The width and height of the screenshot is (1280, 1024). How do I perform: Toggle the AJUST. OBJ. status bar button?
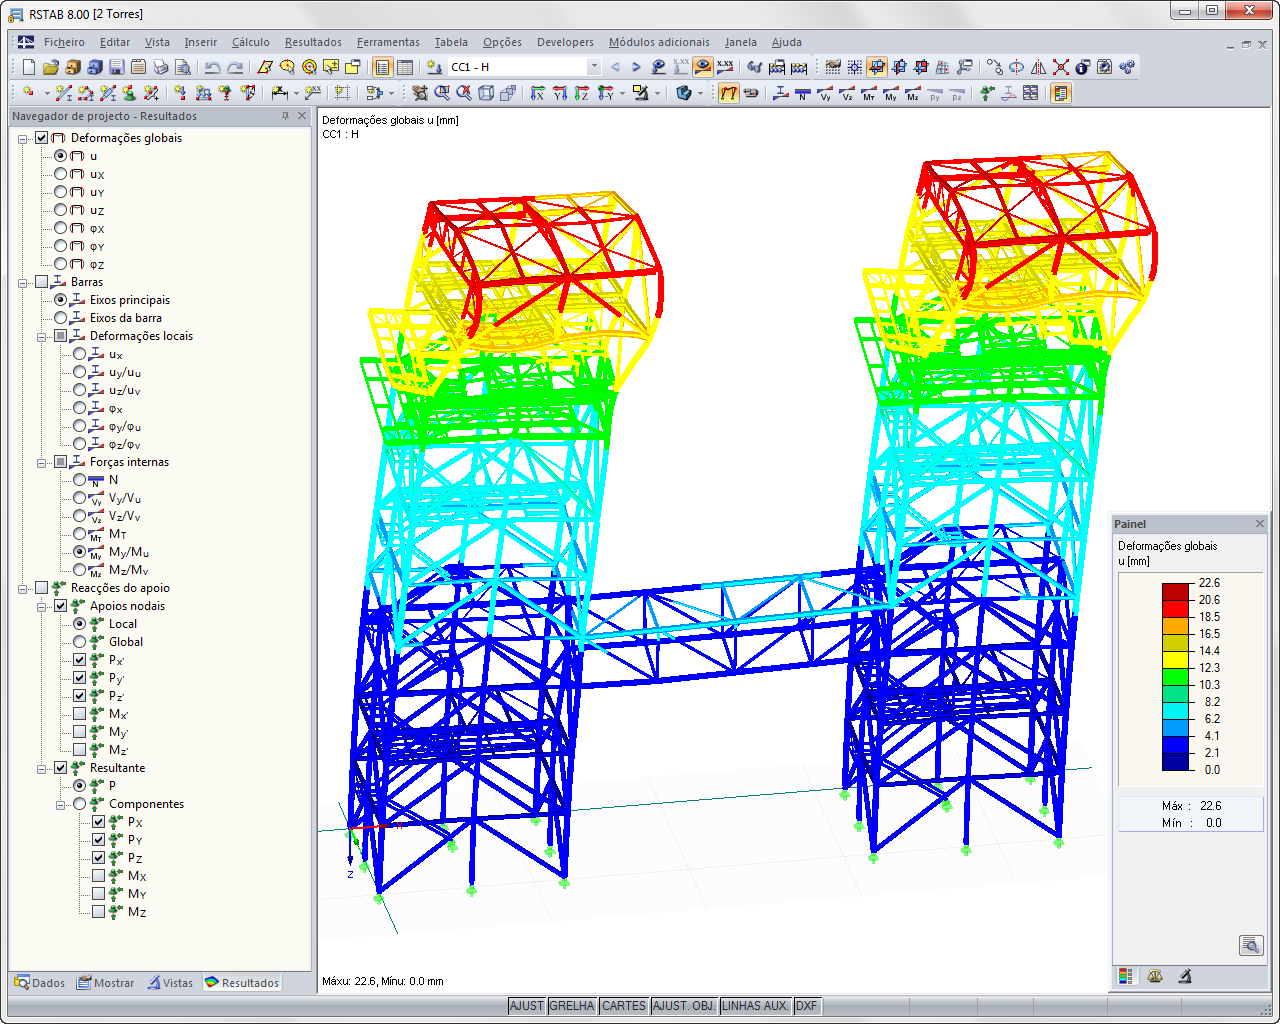[684, 1006]
